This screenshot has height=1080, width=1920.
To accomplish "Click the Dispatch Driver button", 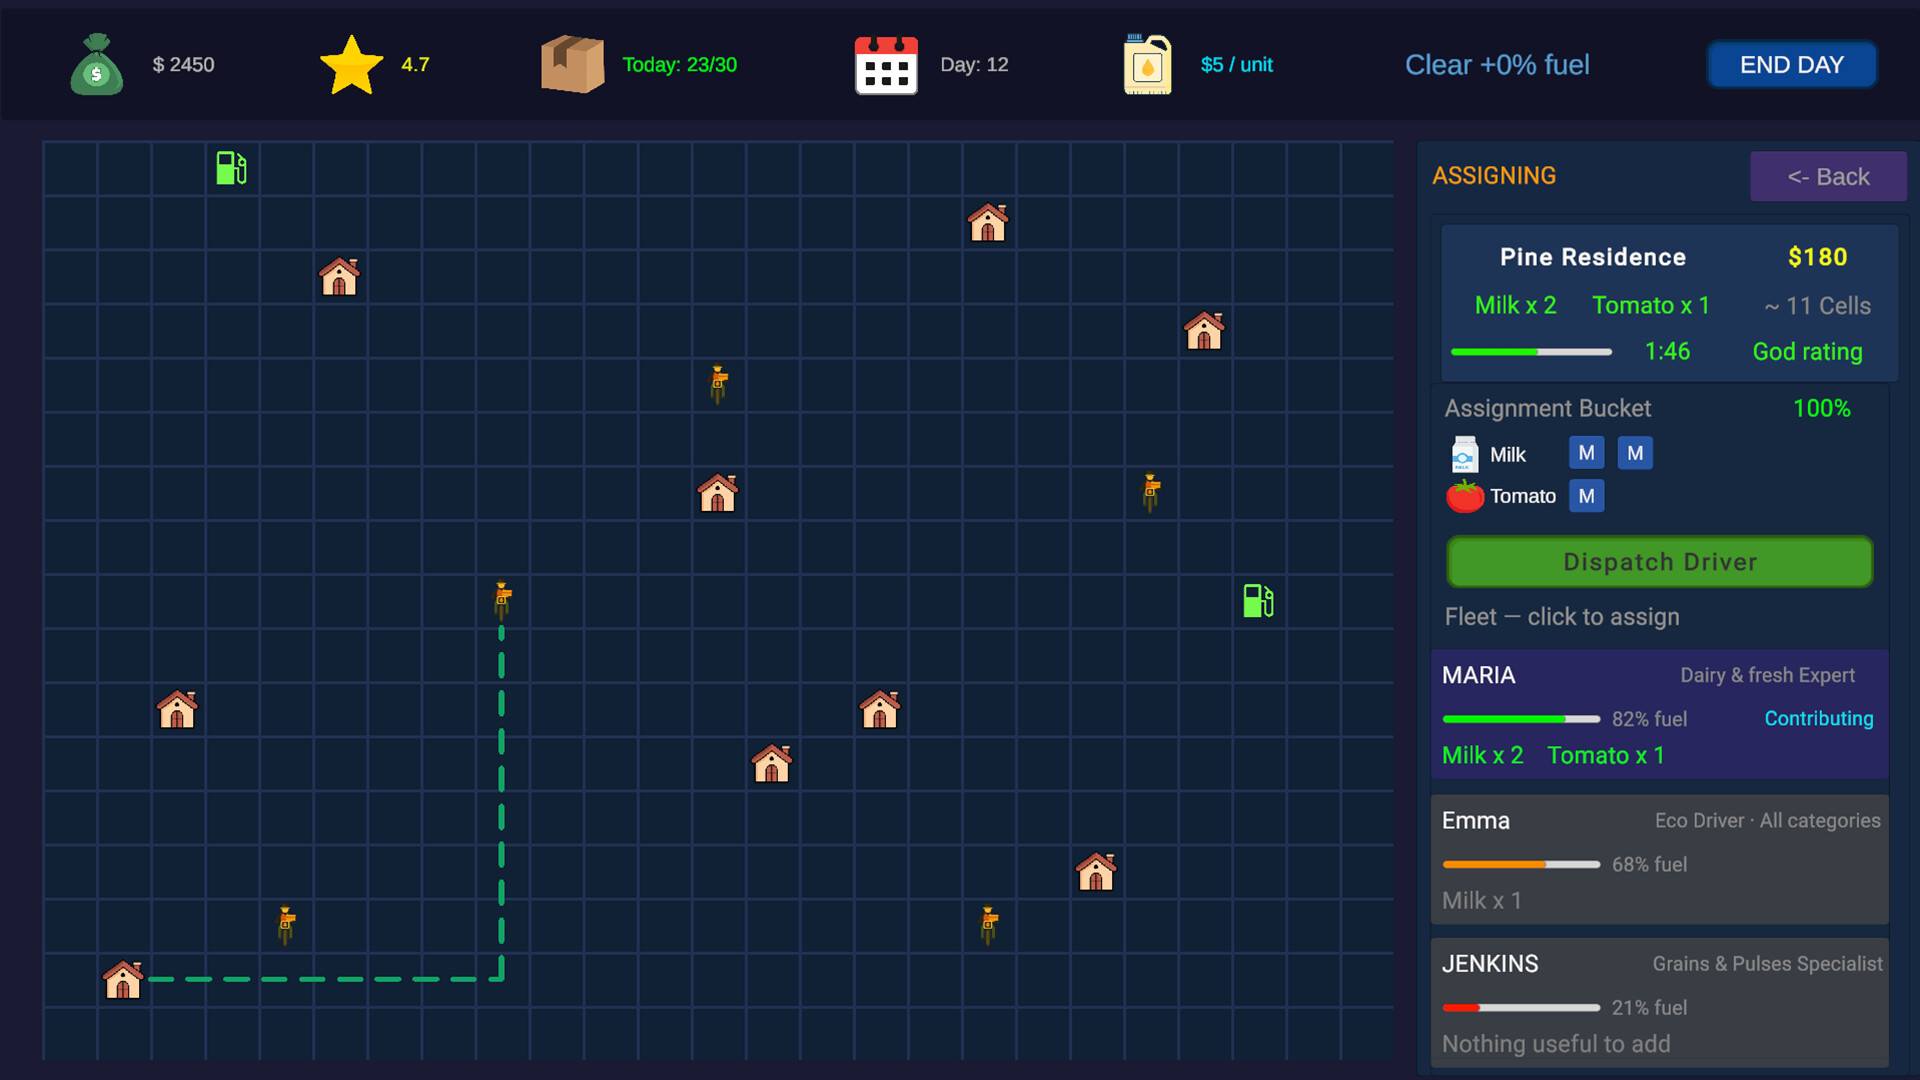I will click(x=1658, y=561).
